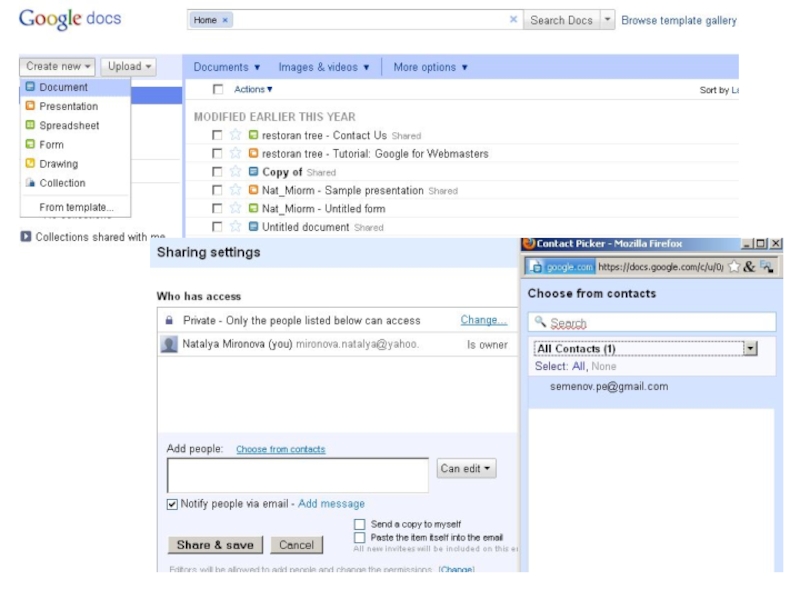Viewport: 800px width, 600px height.
Task: Choose Document from Create new menu
Action: pyautogui.click(x=76, y=87)
